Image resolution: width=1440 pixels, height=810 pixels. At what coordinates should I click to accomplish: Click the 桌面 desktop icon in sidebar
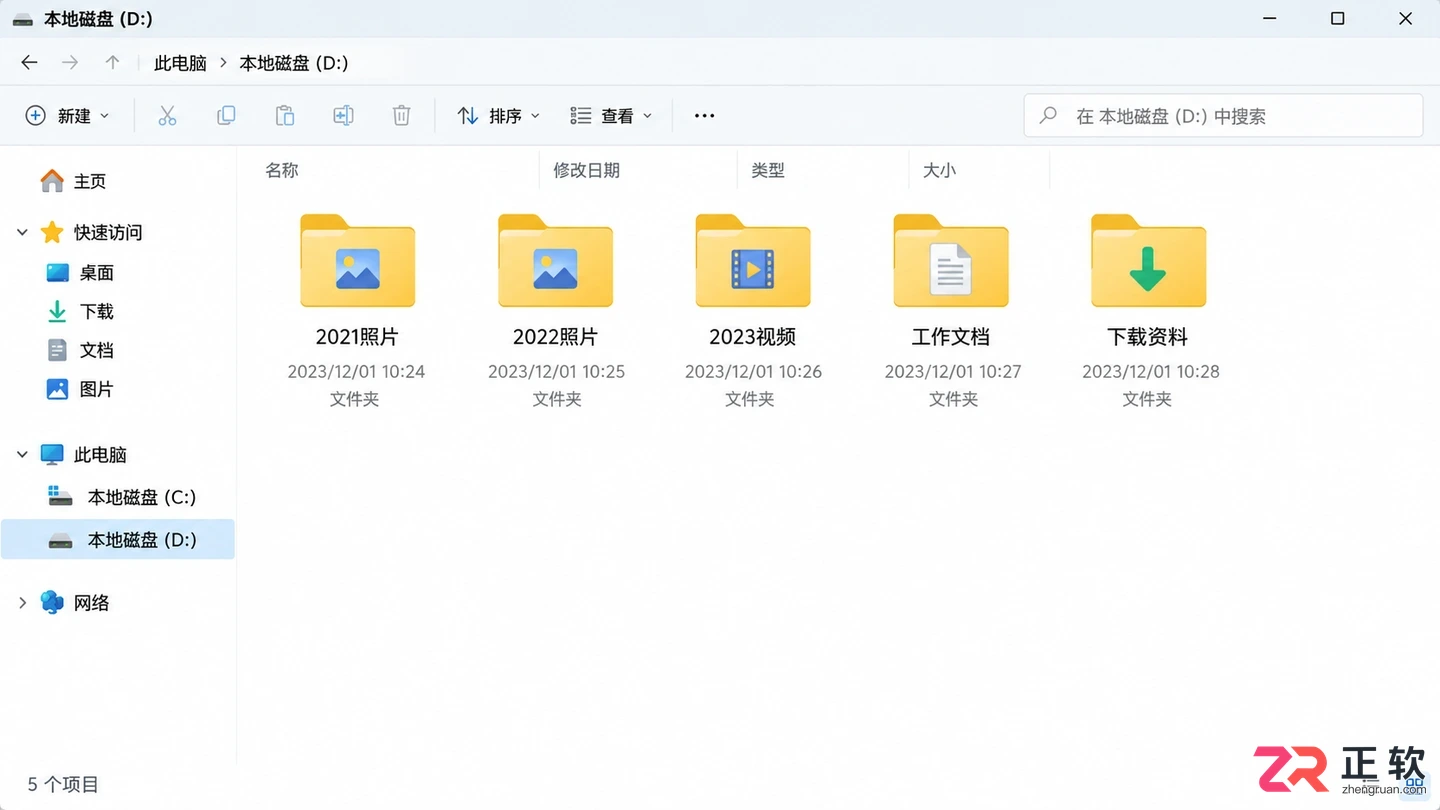(58, 272)
